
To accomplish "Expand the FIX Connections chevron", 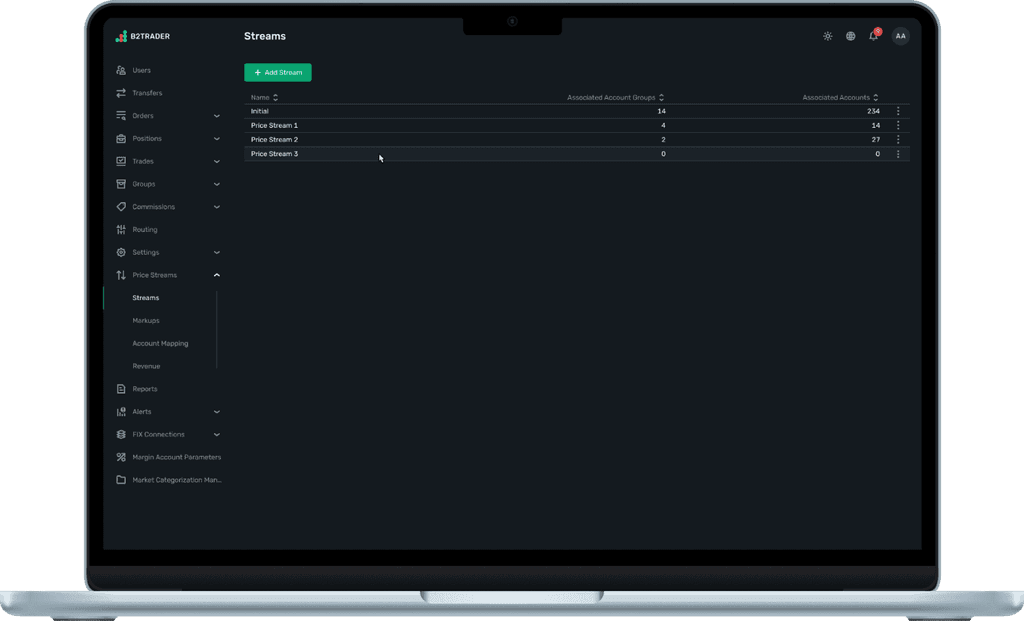I will (x=217, y=434).
